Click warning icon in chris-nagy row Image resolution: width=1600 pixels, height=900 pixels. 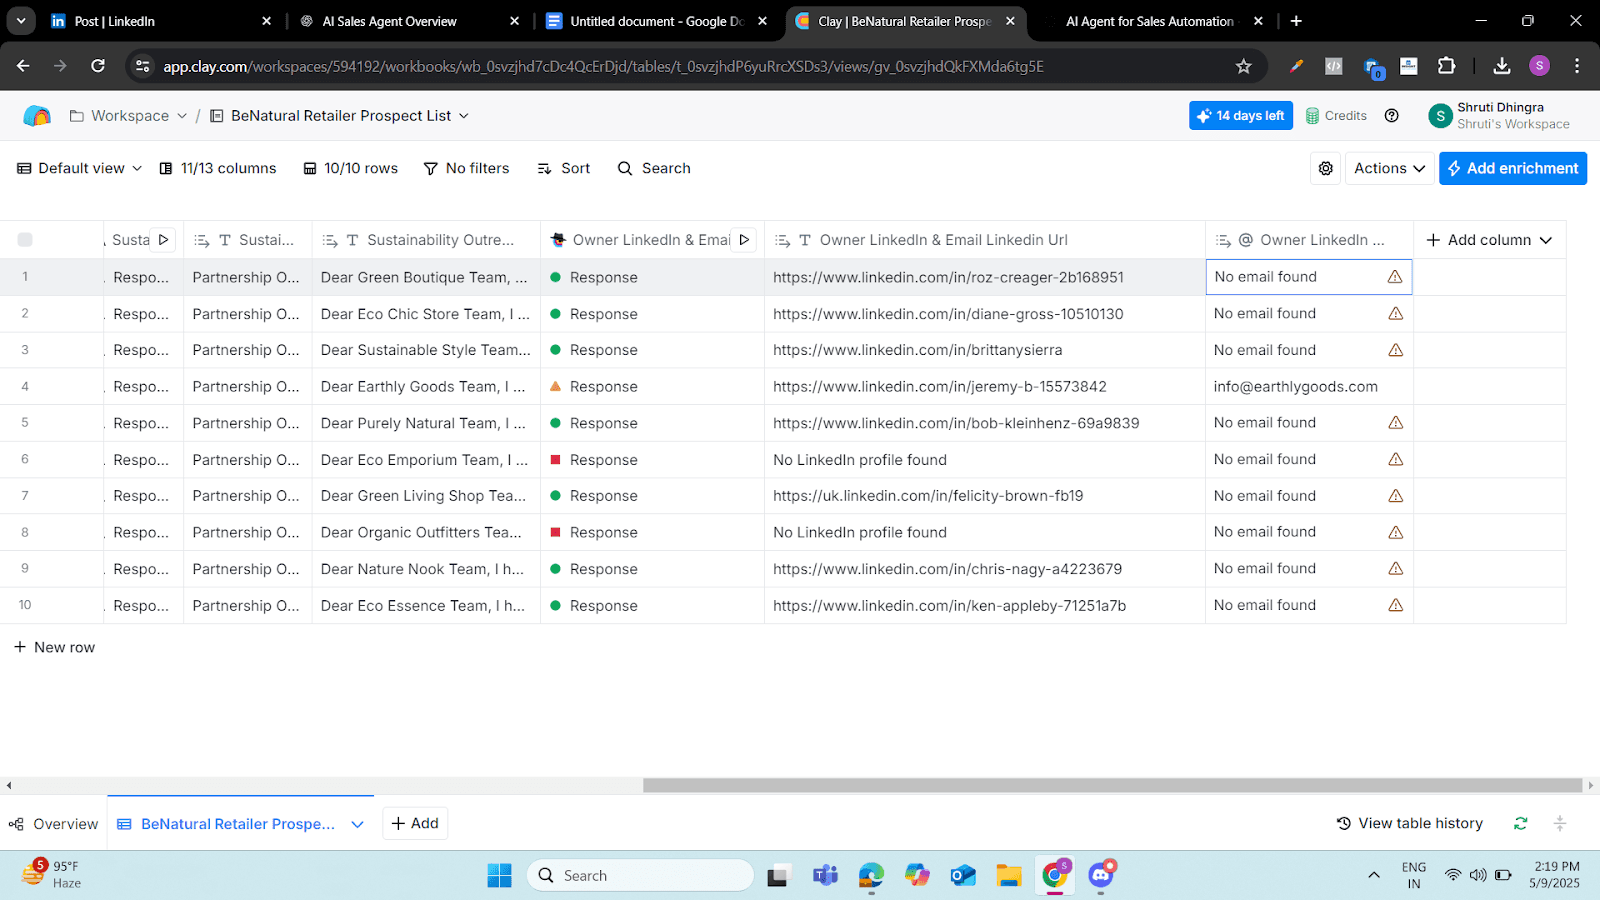[1395, 569]
